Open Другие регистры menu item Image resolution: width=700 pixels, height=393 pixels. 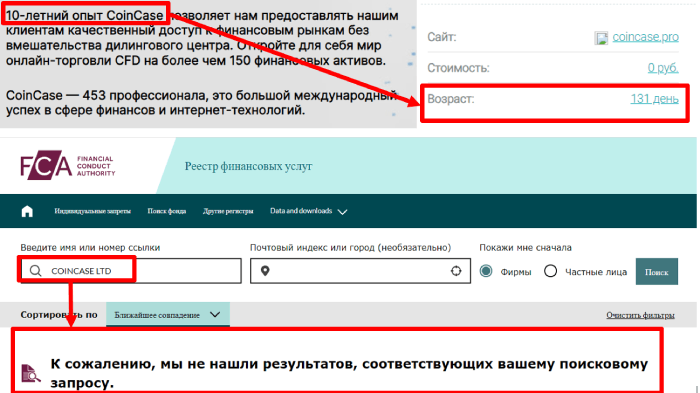click(228, 211)
